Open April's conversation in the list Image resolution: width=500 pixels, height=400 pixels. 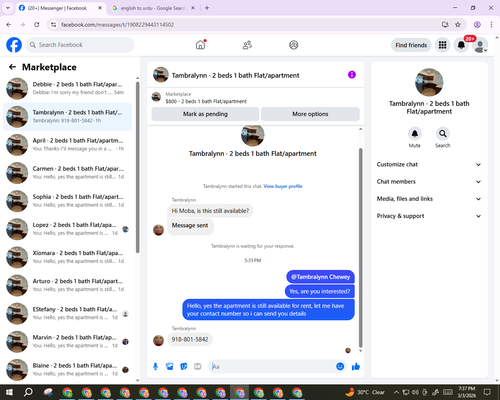tap(67, 145)
